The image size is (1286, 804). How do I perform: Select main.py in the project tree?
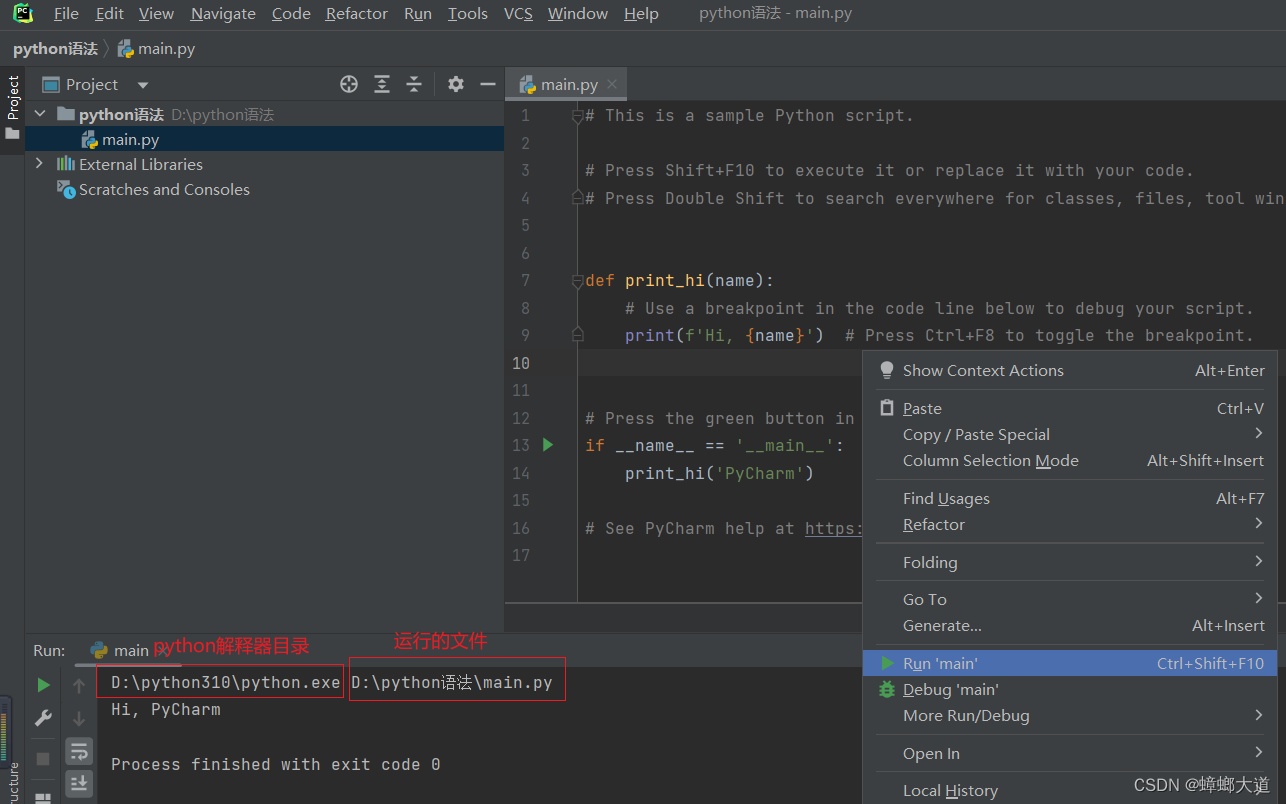click(130, 140)
